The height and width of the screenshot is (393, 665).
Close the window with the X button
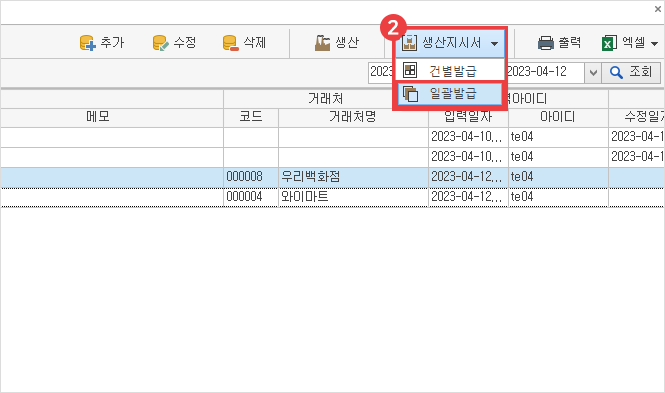(658, 9)
